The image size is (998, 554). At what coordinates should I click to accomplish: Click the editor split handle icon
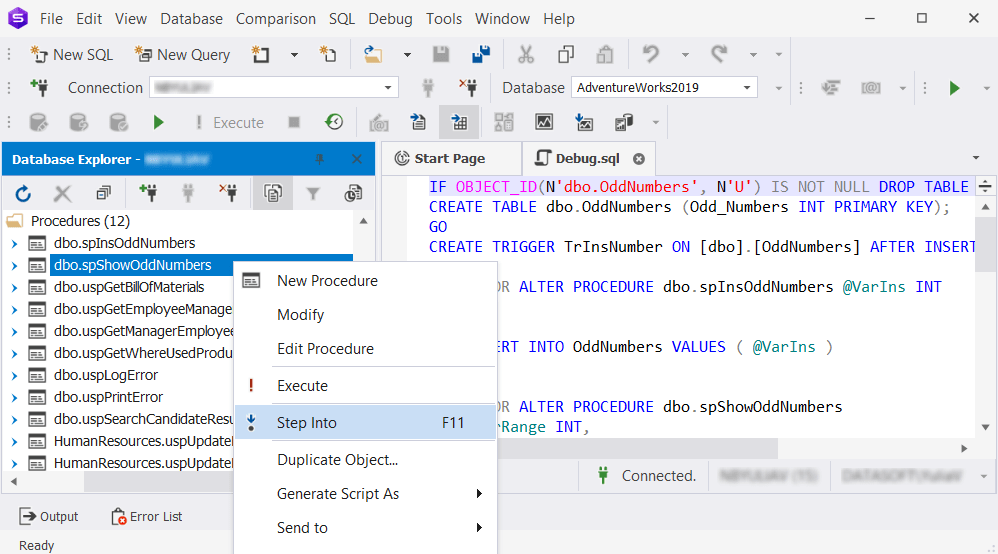[x=985, y=187]
